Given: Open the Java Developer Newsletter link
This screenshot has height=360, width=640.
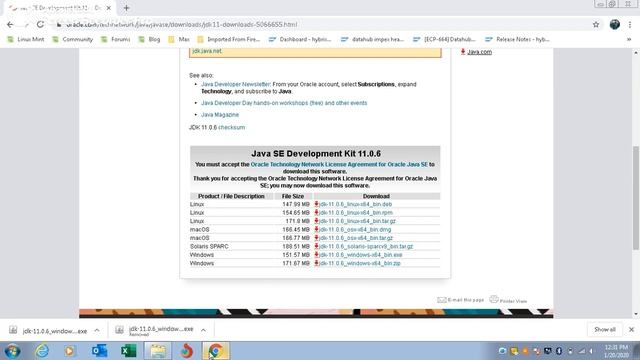Looking at the screenshot, I should tap(236, 84).
